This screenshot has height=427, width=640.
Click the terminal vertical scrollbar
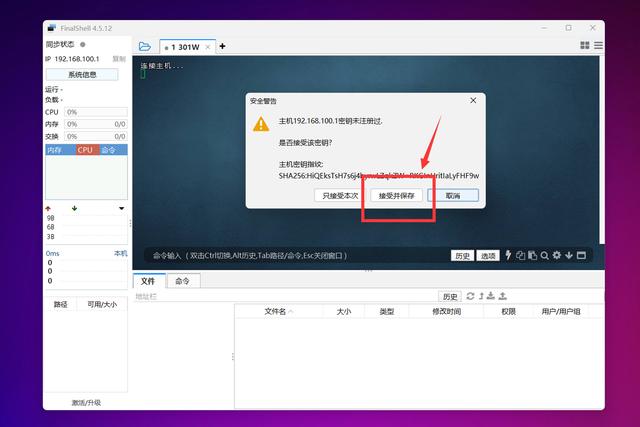click(602, 150)
